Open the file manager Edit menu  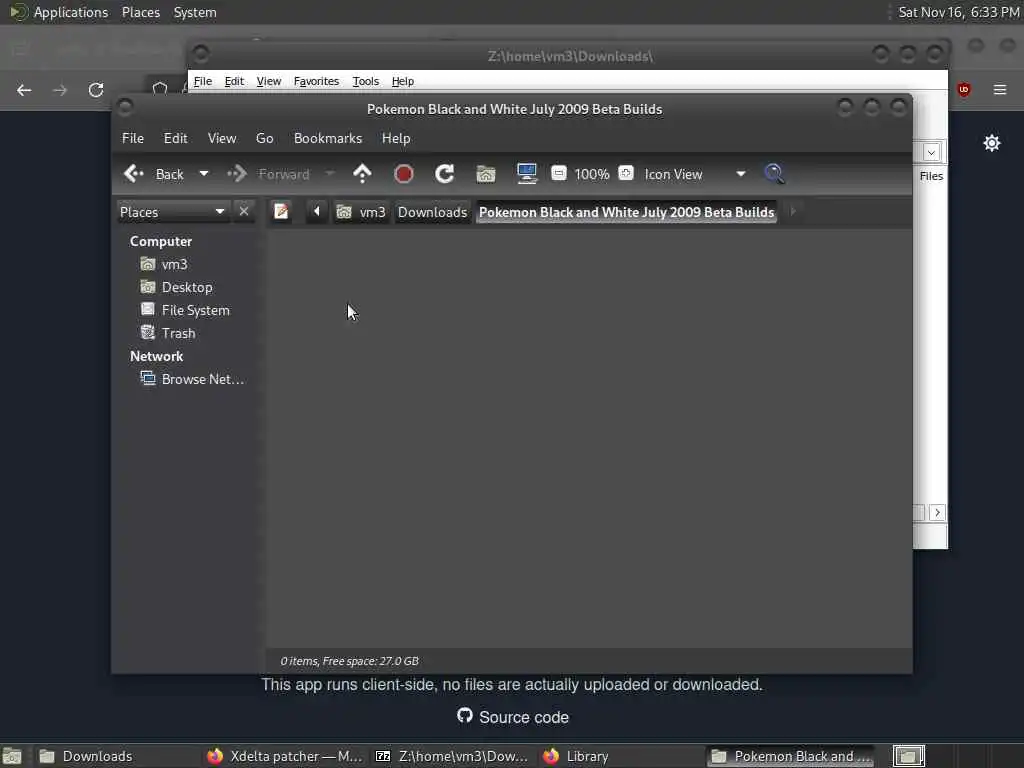[175, 138]
